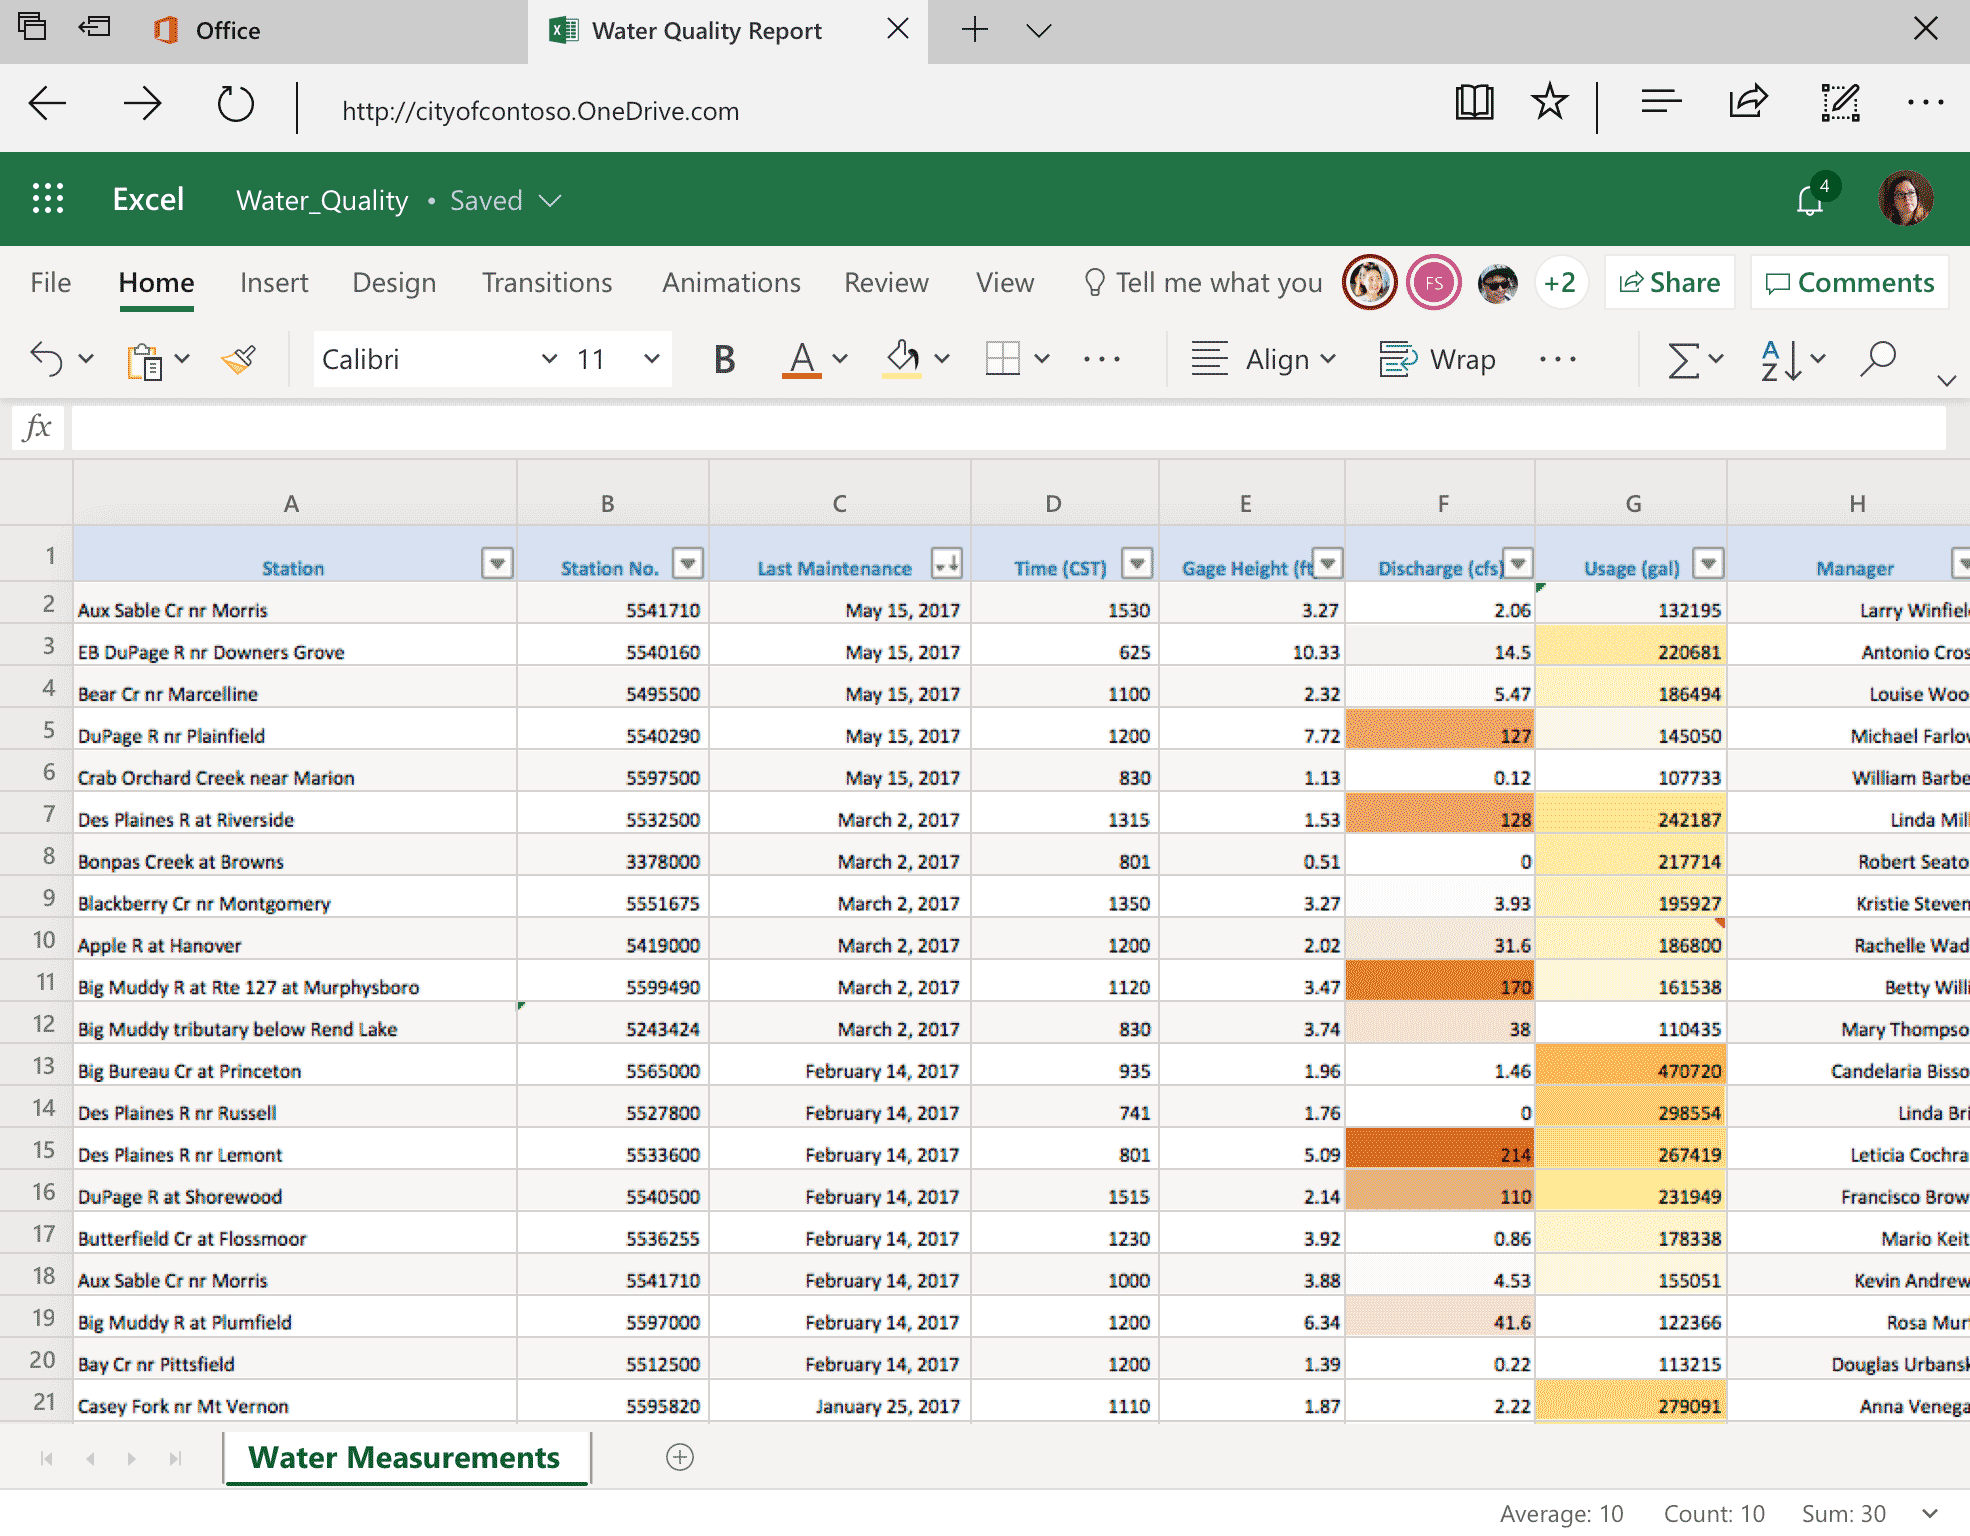Click the Sort A to Z icon
1970x1536 pixels.
point(1780,359)
